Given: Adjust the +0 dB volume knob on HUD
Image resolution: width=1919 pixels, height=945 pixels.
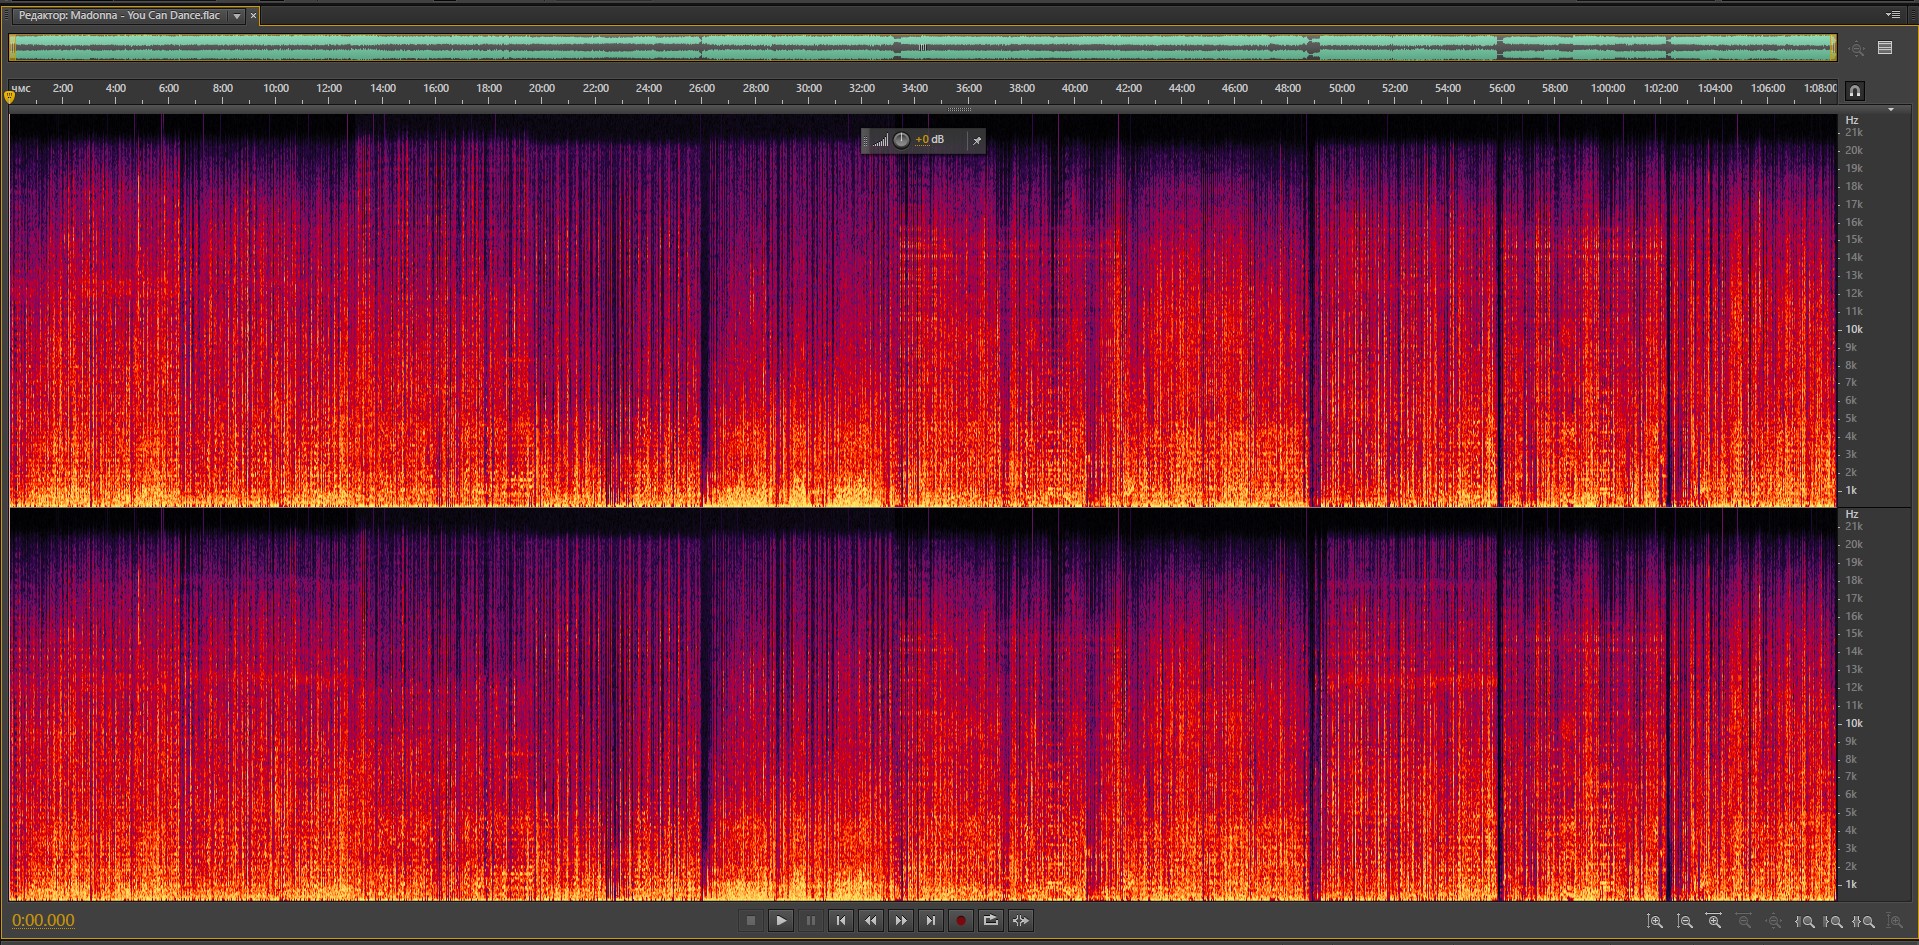Looking at the screenshot, I should (901, 140).
